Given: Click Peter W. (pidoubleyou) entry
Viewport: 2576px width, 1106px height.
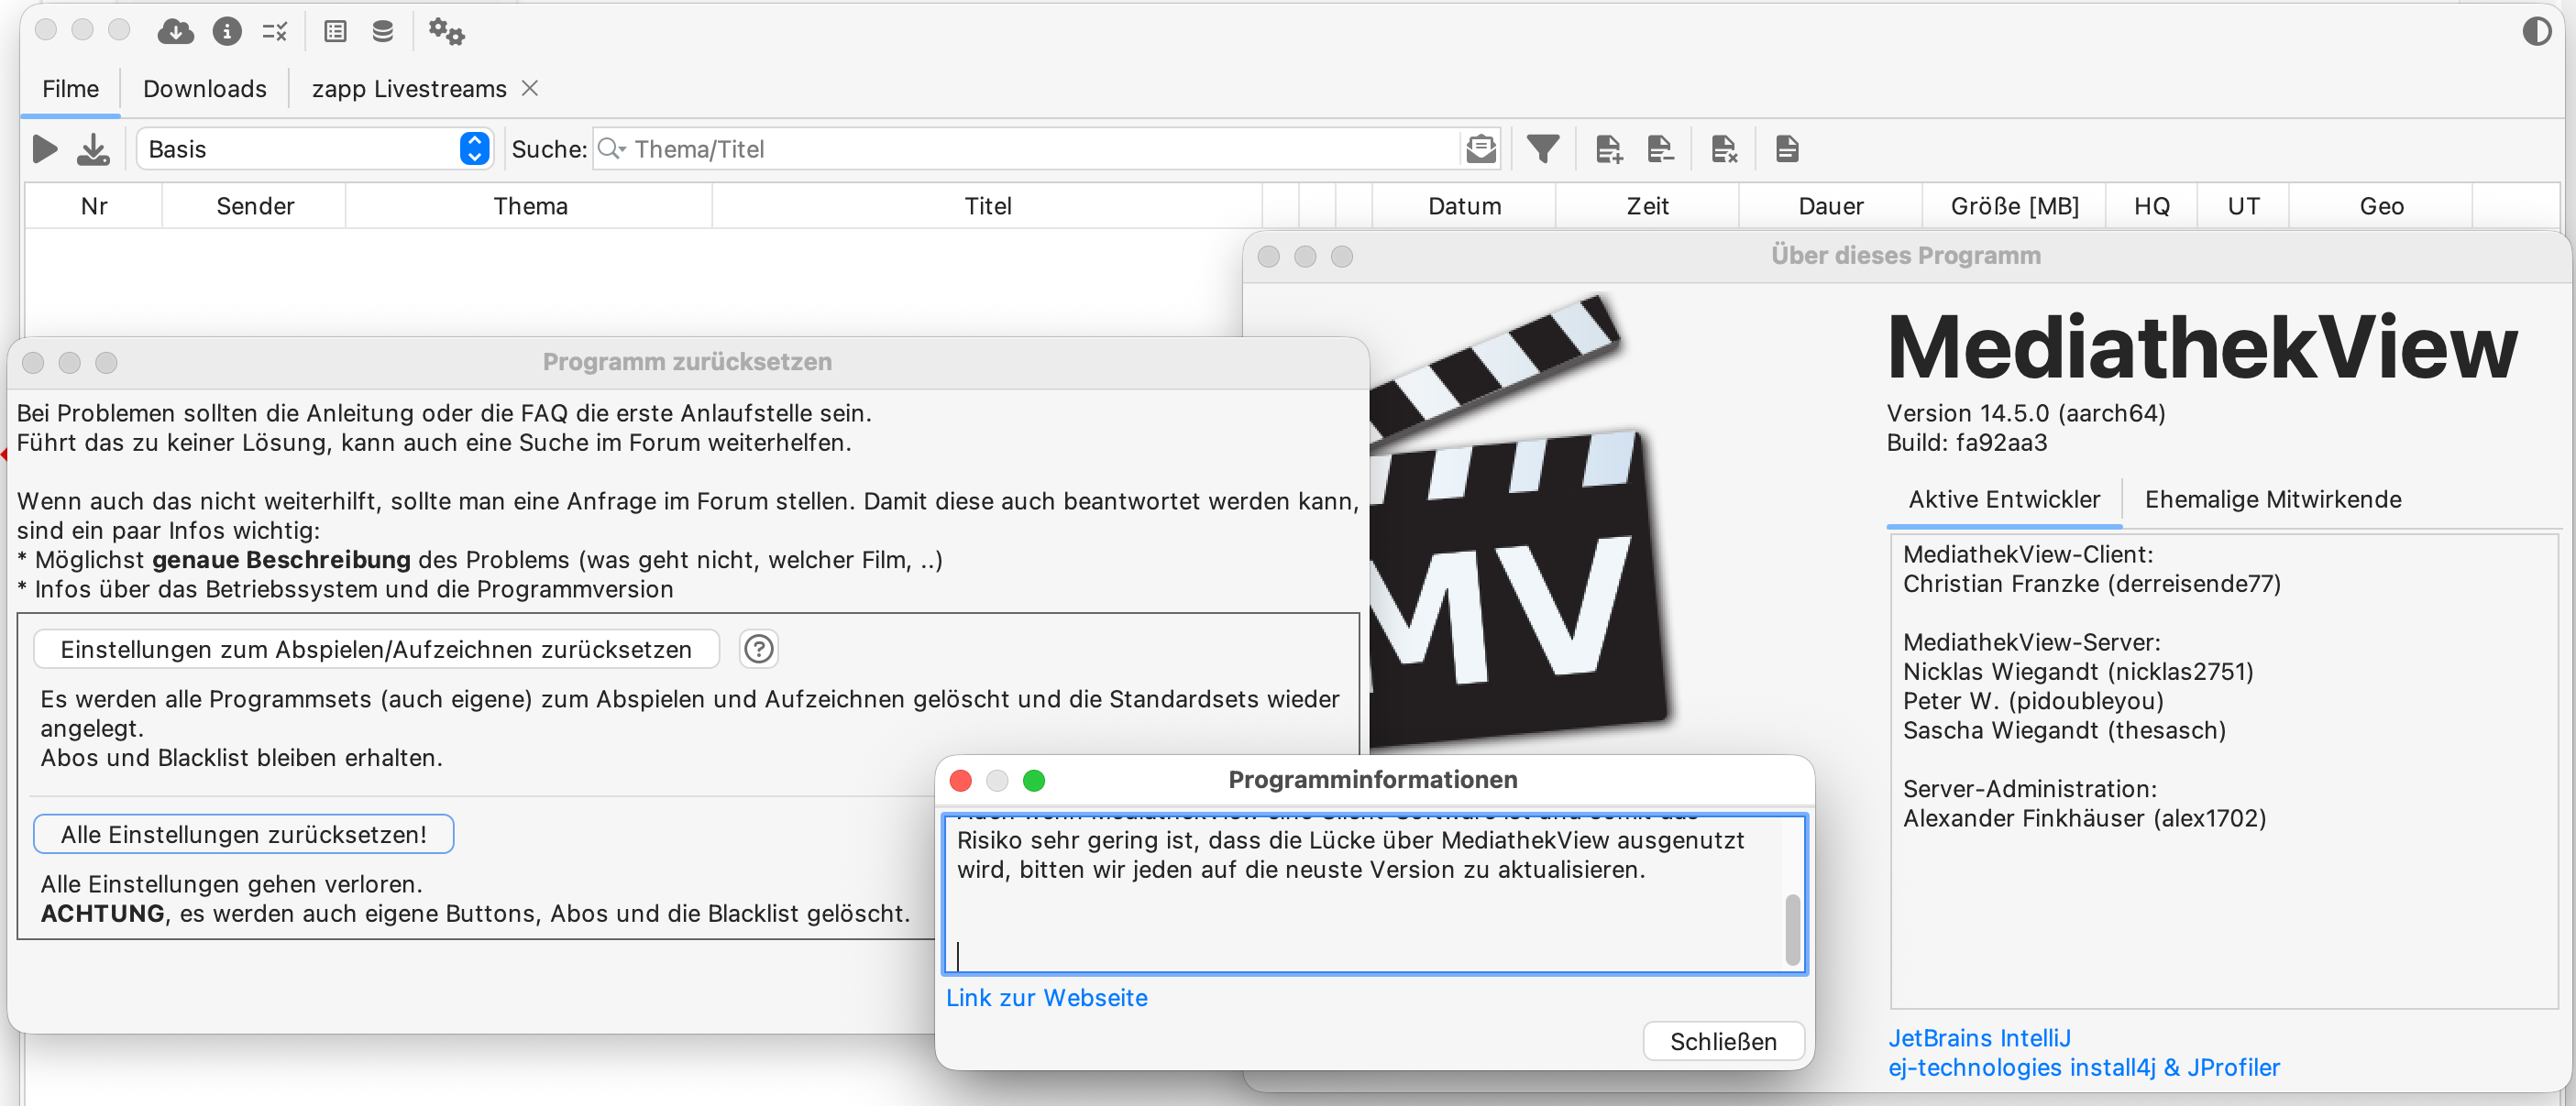Looking at the screenshot, I should point(2033,700).
